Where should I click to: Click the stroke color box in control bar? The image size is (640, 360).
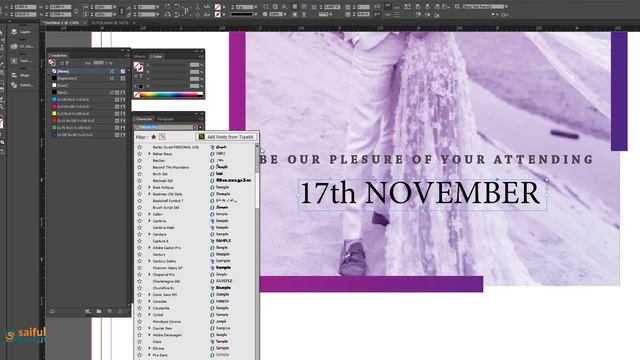pyautogui.click(x=218, y=14)
